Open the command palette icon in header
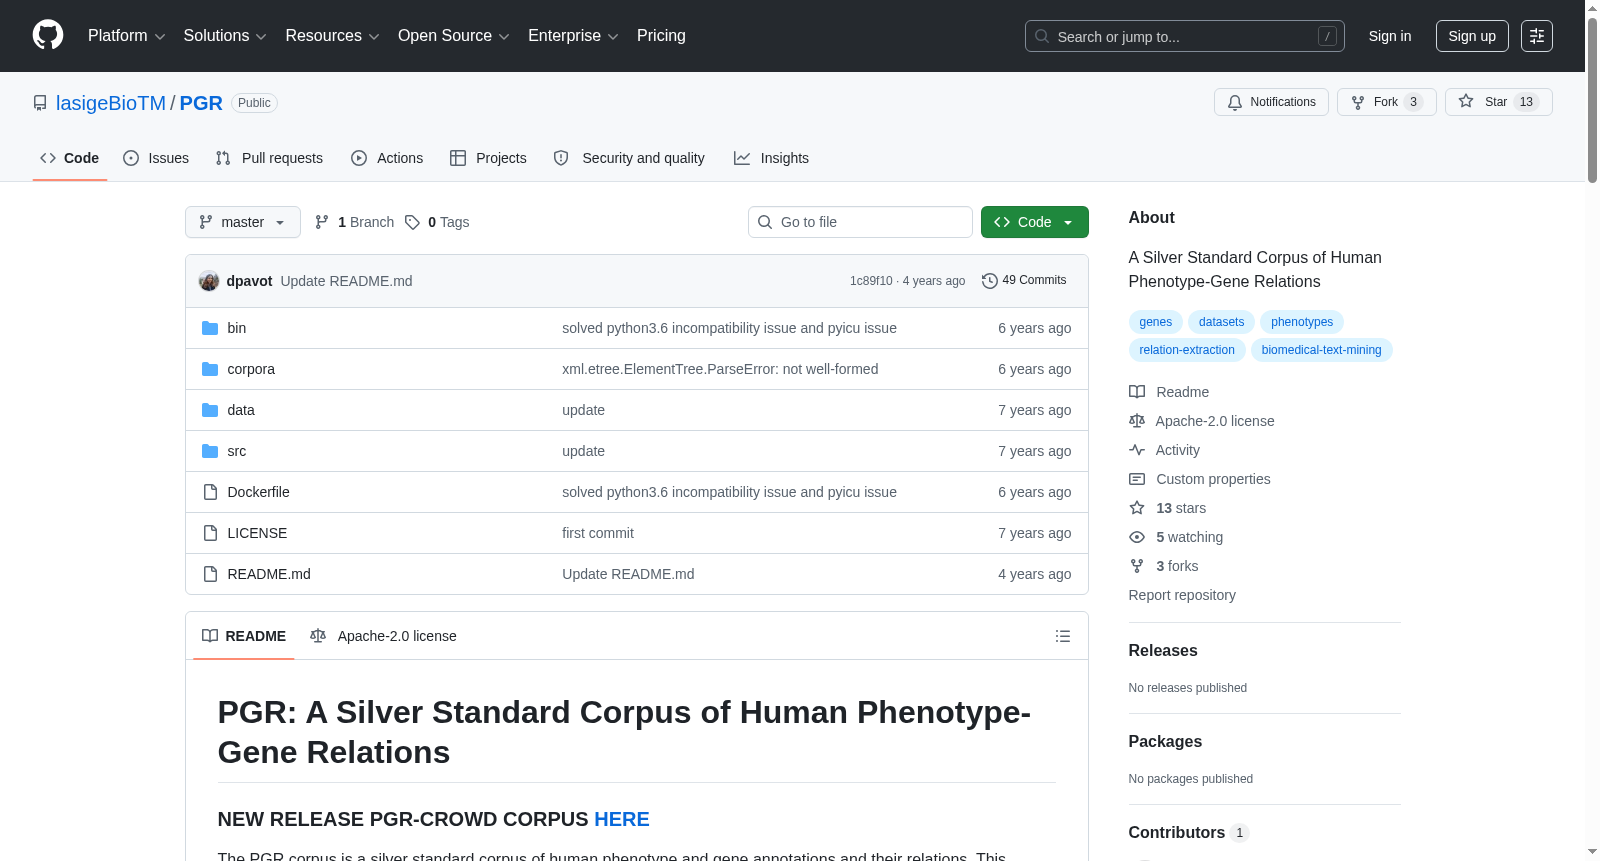1600x861 pixels. pyautogui.click(x=1537, y=36)
